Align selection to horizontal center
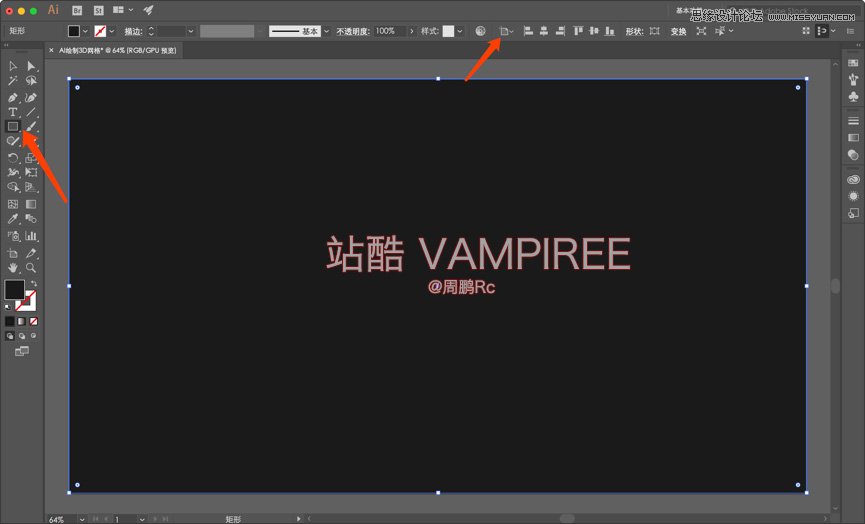865x524 pixels. (x=544, y=31)
